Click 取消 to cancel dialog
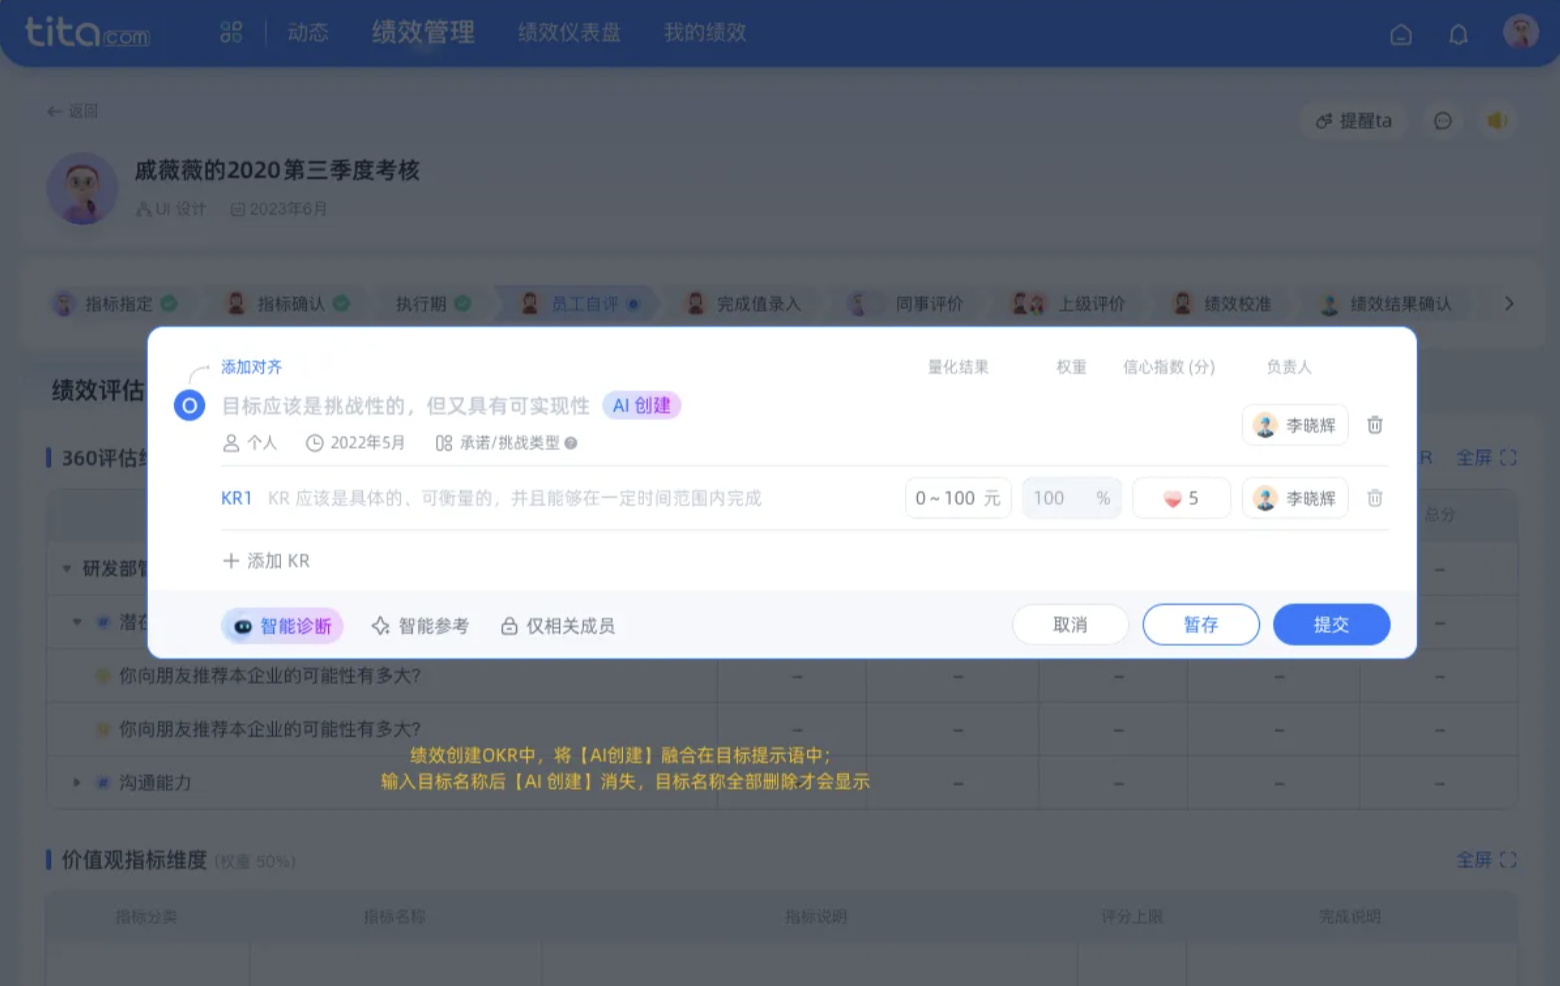This screenshot has height=986, width=1560. pyautogui.click(x=1070, y=625)
